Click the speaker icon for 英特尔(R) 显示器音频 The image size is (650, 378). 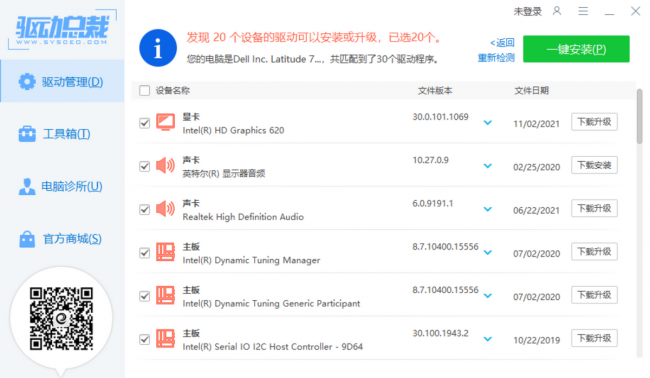(x=165, y=166)
